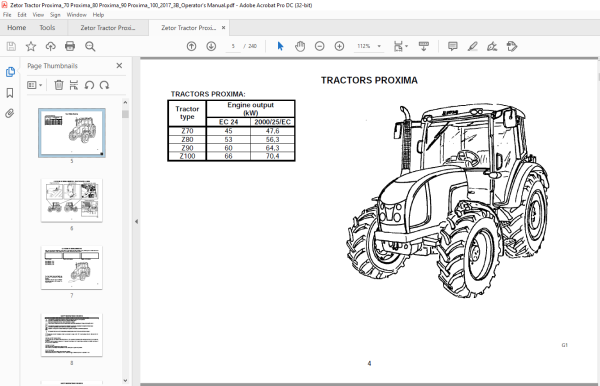
Task: Click the page number input field
Action: 233,46
